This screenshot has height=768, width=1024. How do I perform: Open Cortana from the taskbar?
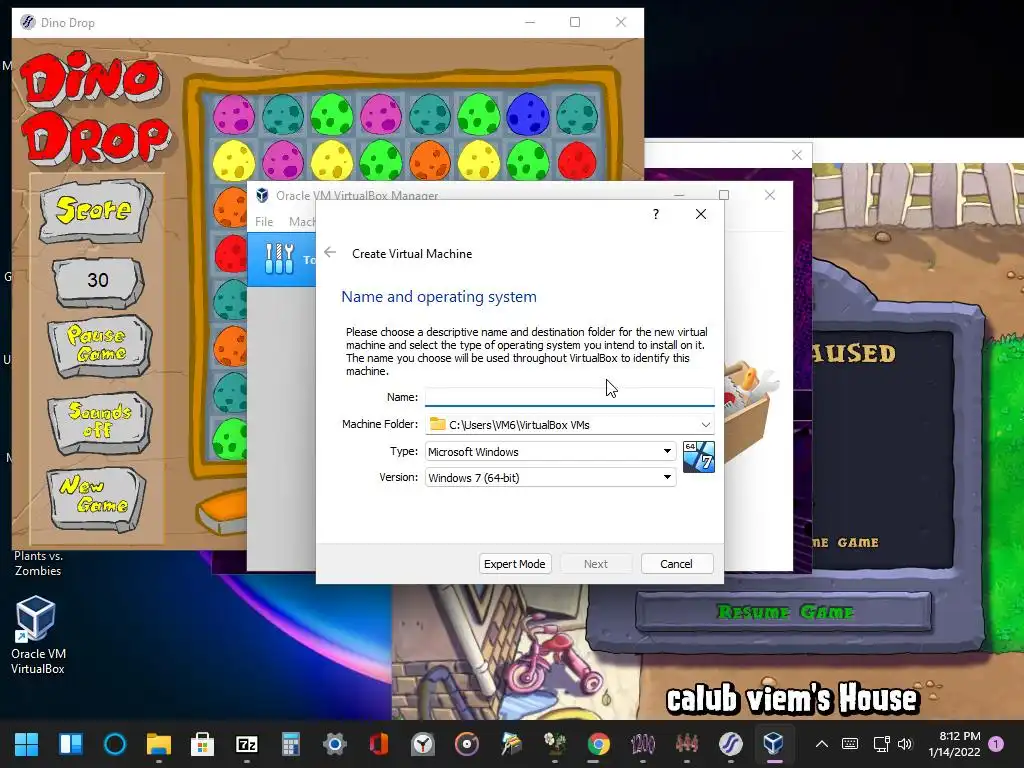[x=115, y=744]
